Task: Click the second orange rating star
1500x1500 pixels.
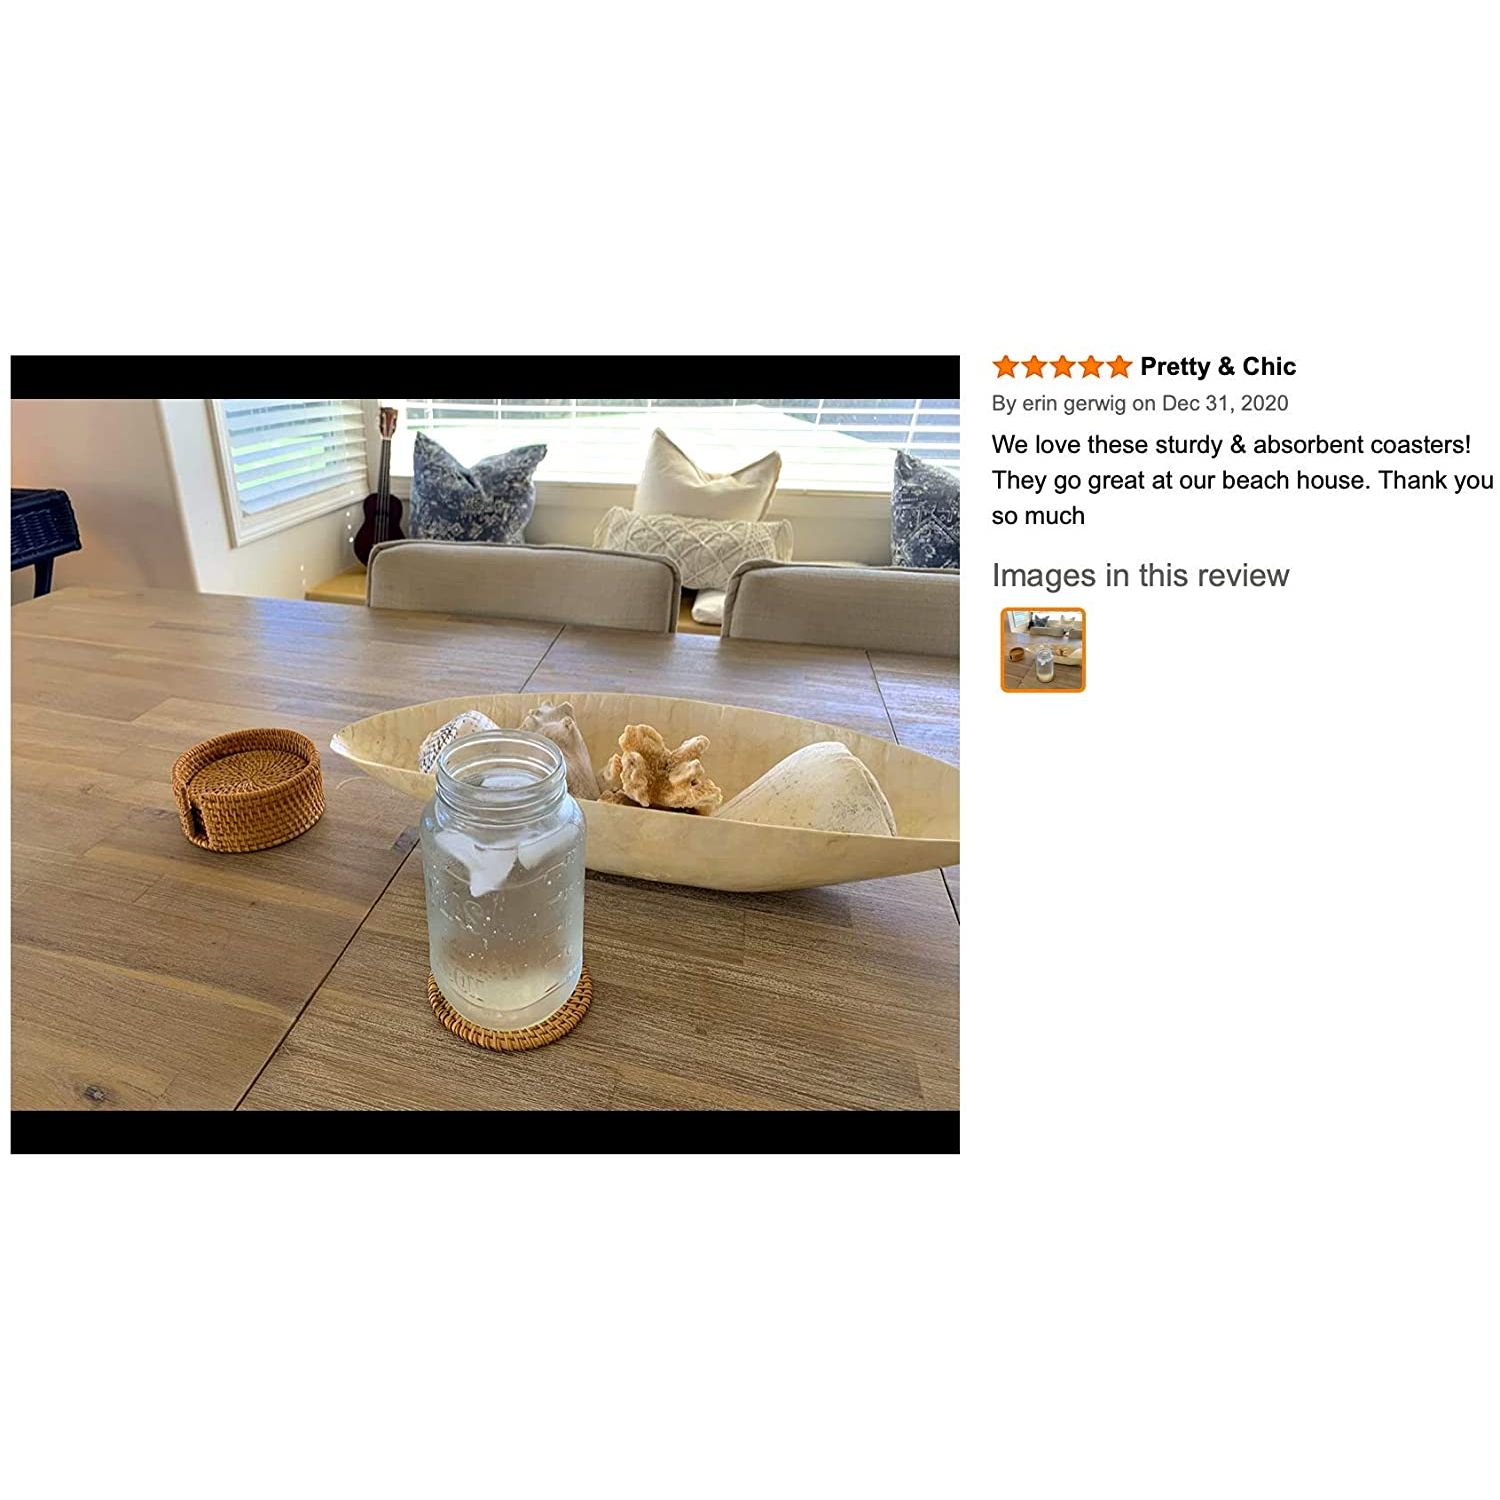Action: click(x=1034, y=367)
